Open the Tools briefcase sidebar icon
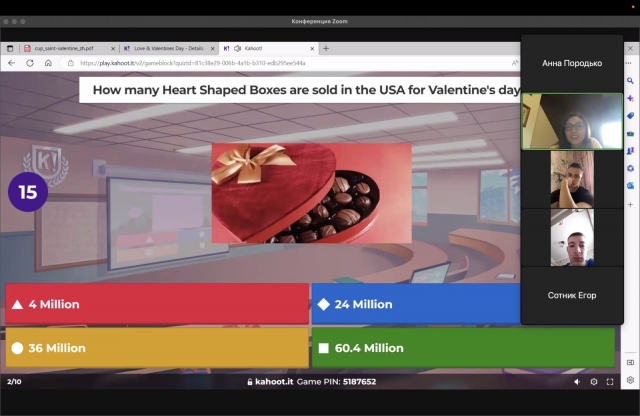The image size is (640, 416). pyautogui.click(x=630, y=133)
